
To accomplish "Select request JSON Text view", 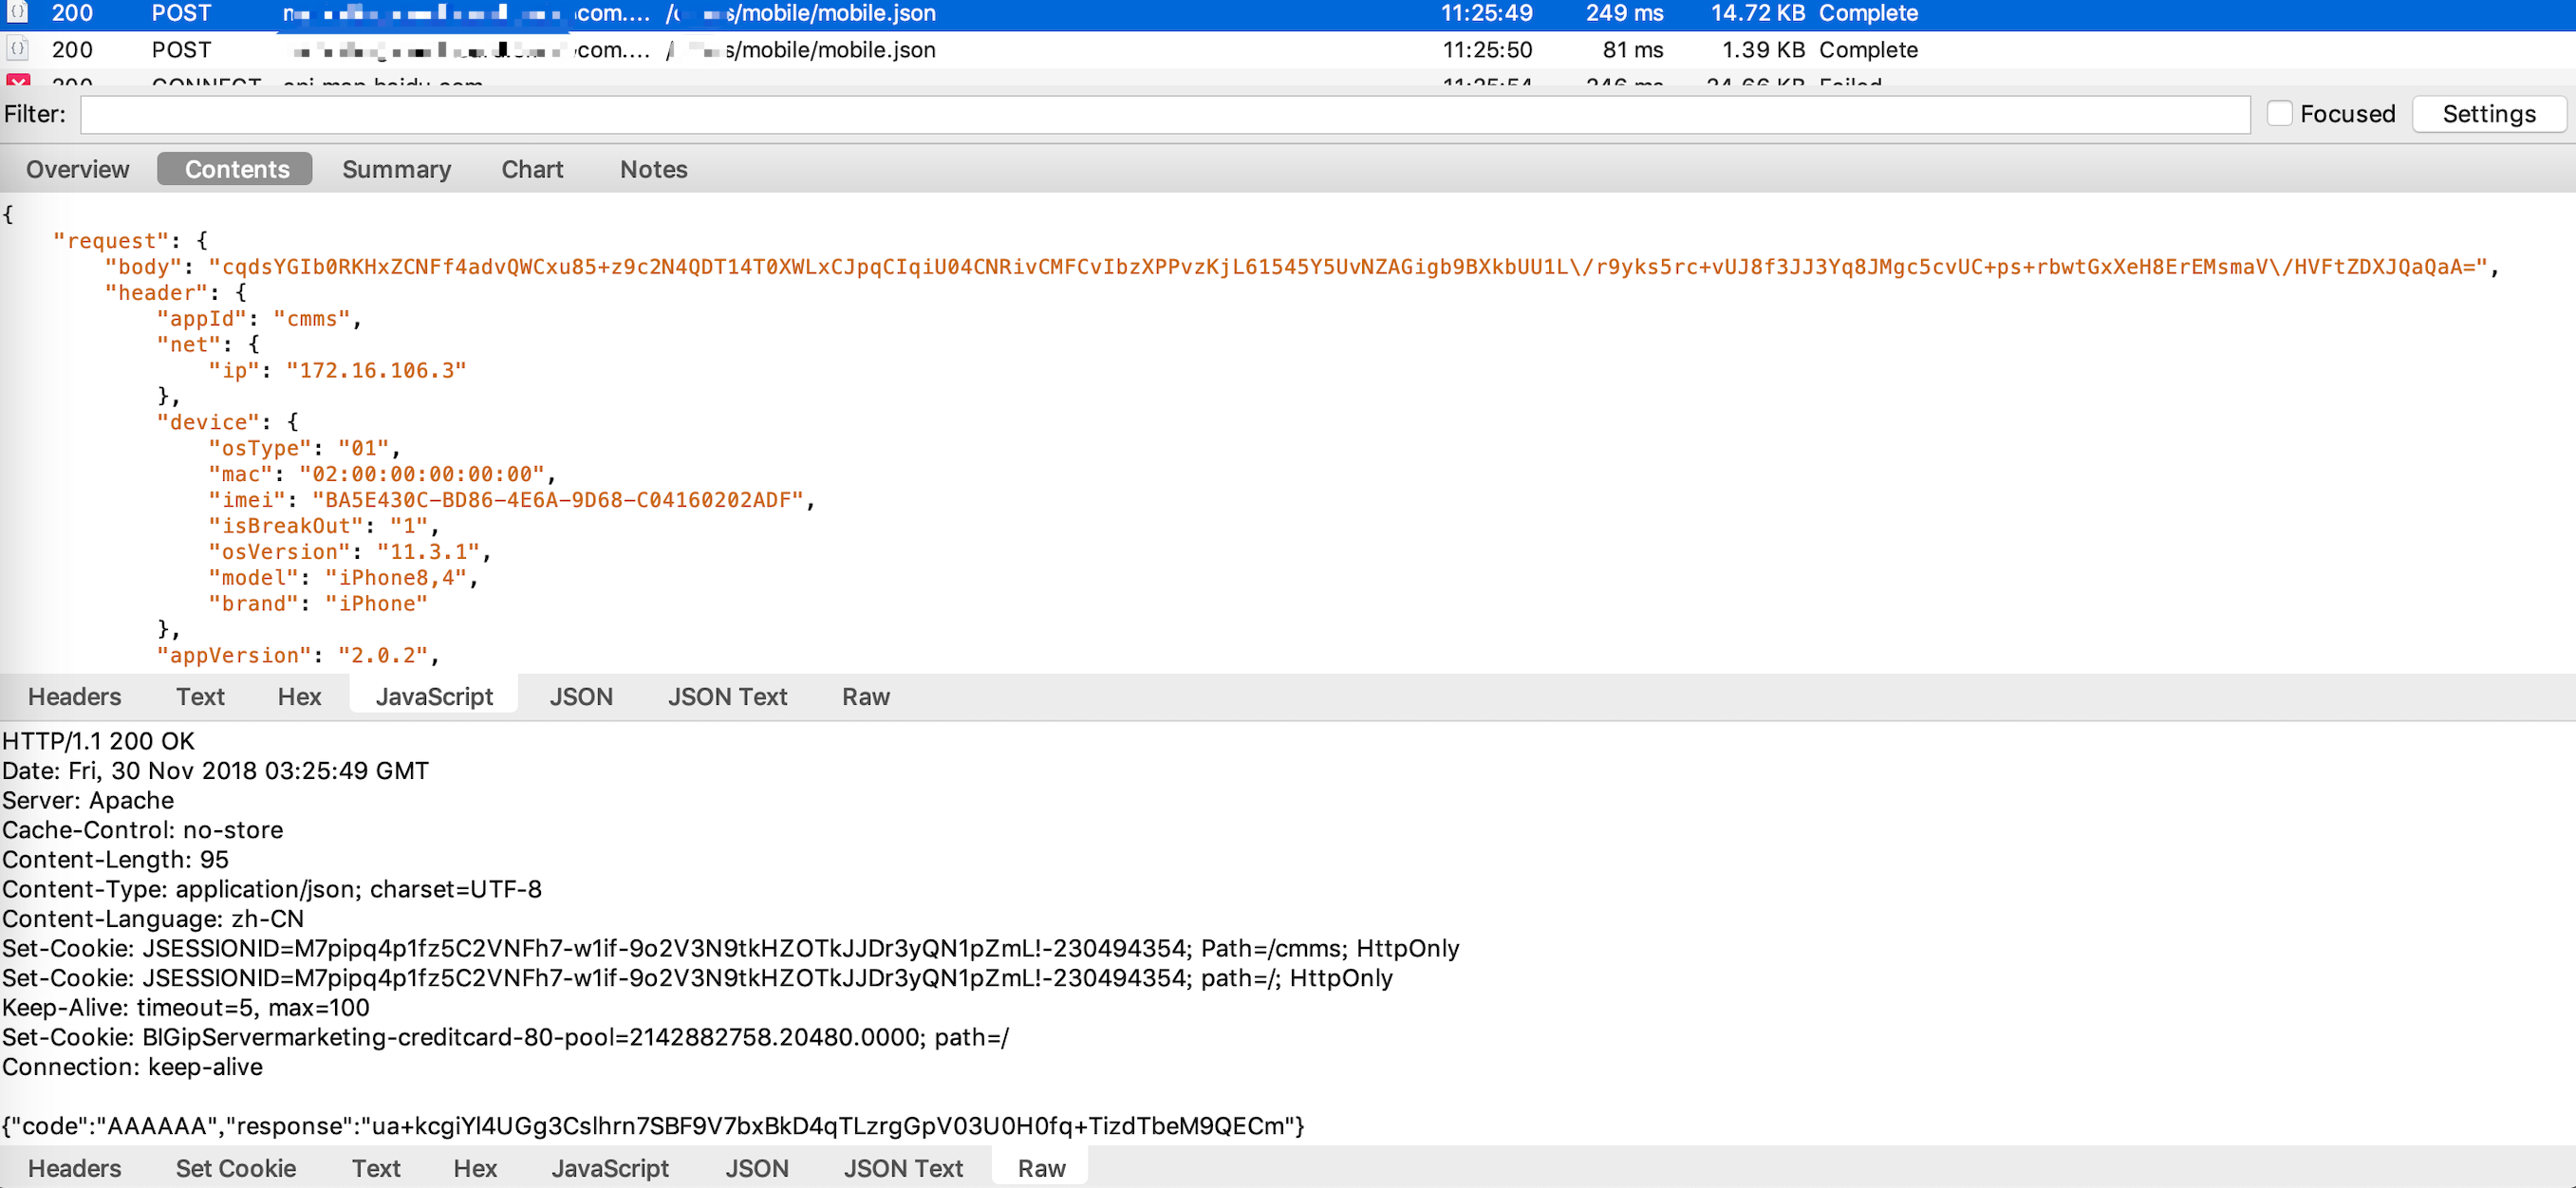I will [727, 696].
